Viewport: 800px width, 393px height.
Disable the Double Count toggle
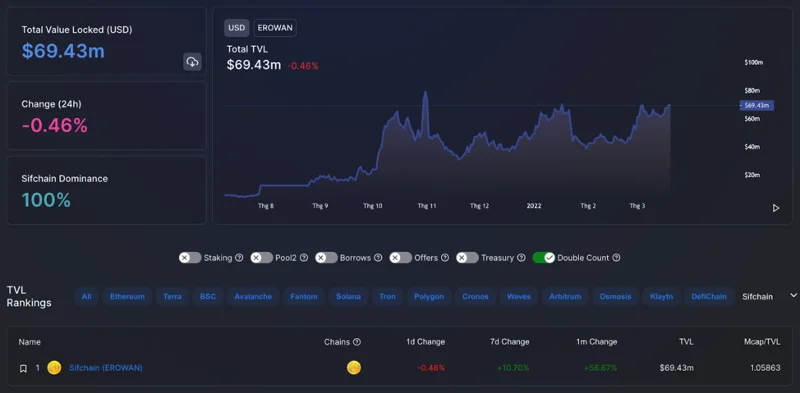click(x=544, y=258)
